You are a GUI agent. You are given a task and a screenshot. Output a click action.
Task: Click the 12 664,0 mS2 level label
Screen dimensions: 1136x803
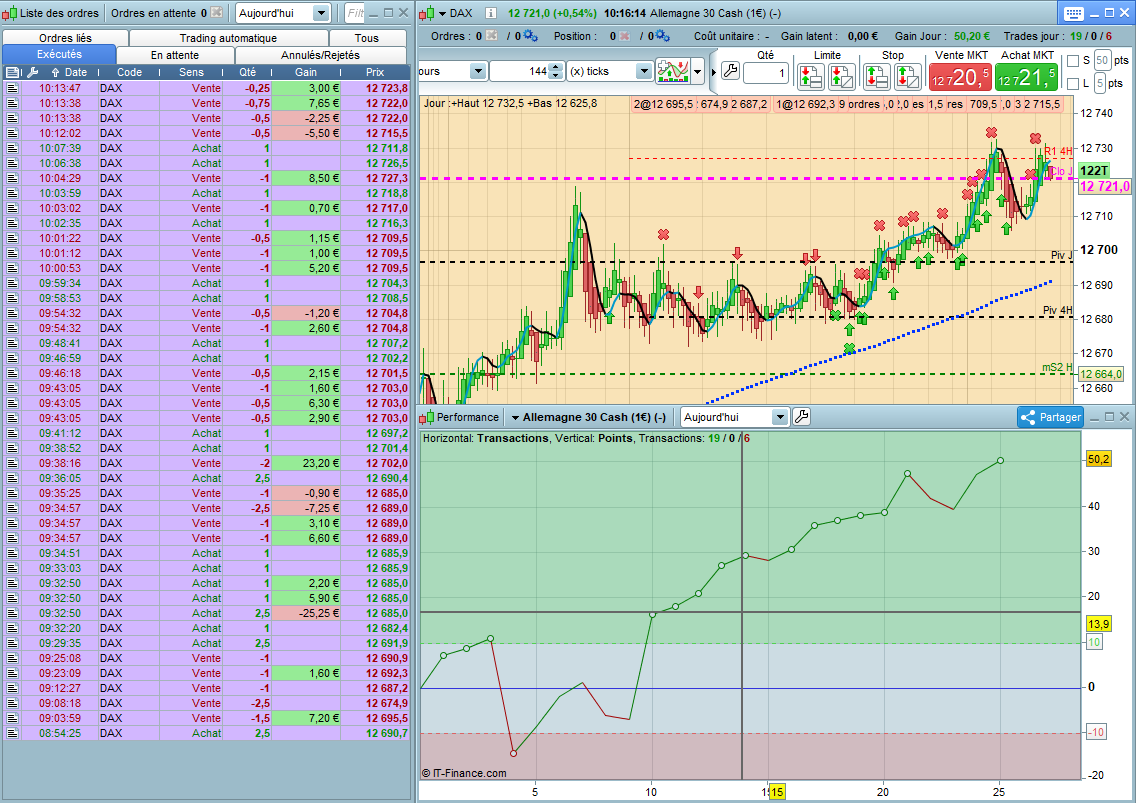pos(1100,374)
